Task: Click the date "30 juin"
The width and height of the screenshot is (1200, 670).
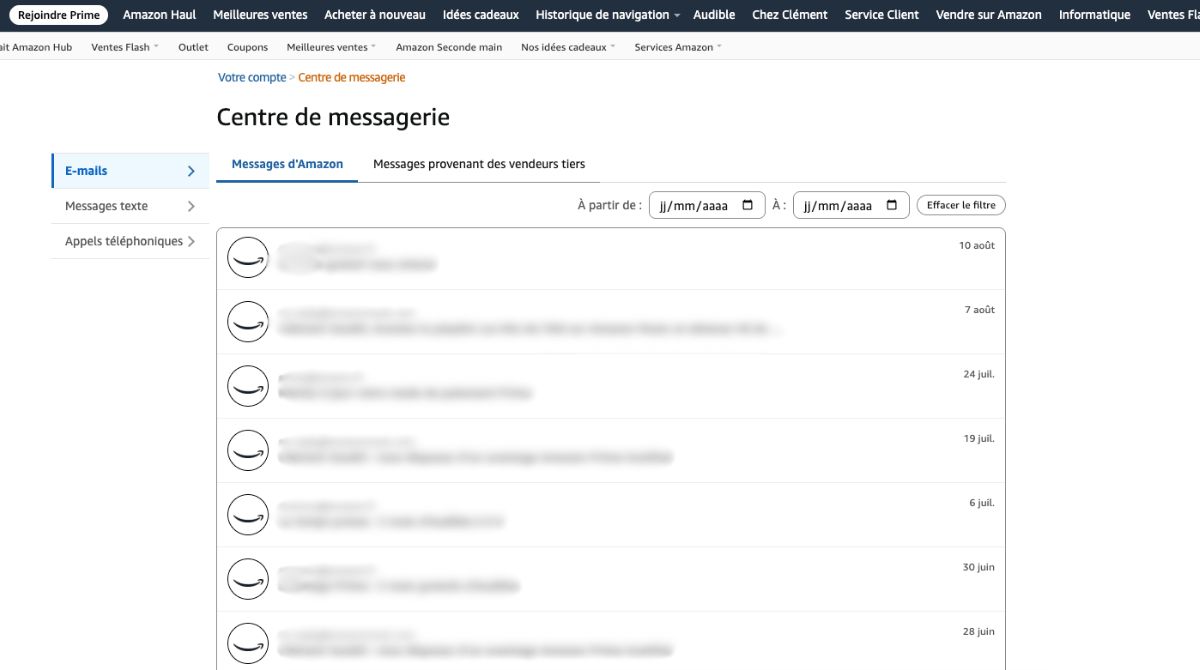Action: (x=979, y=567)
